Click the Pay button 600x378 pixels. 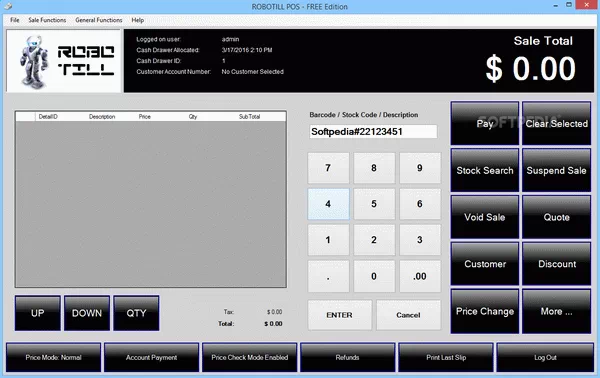tap(485, 123)
